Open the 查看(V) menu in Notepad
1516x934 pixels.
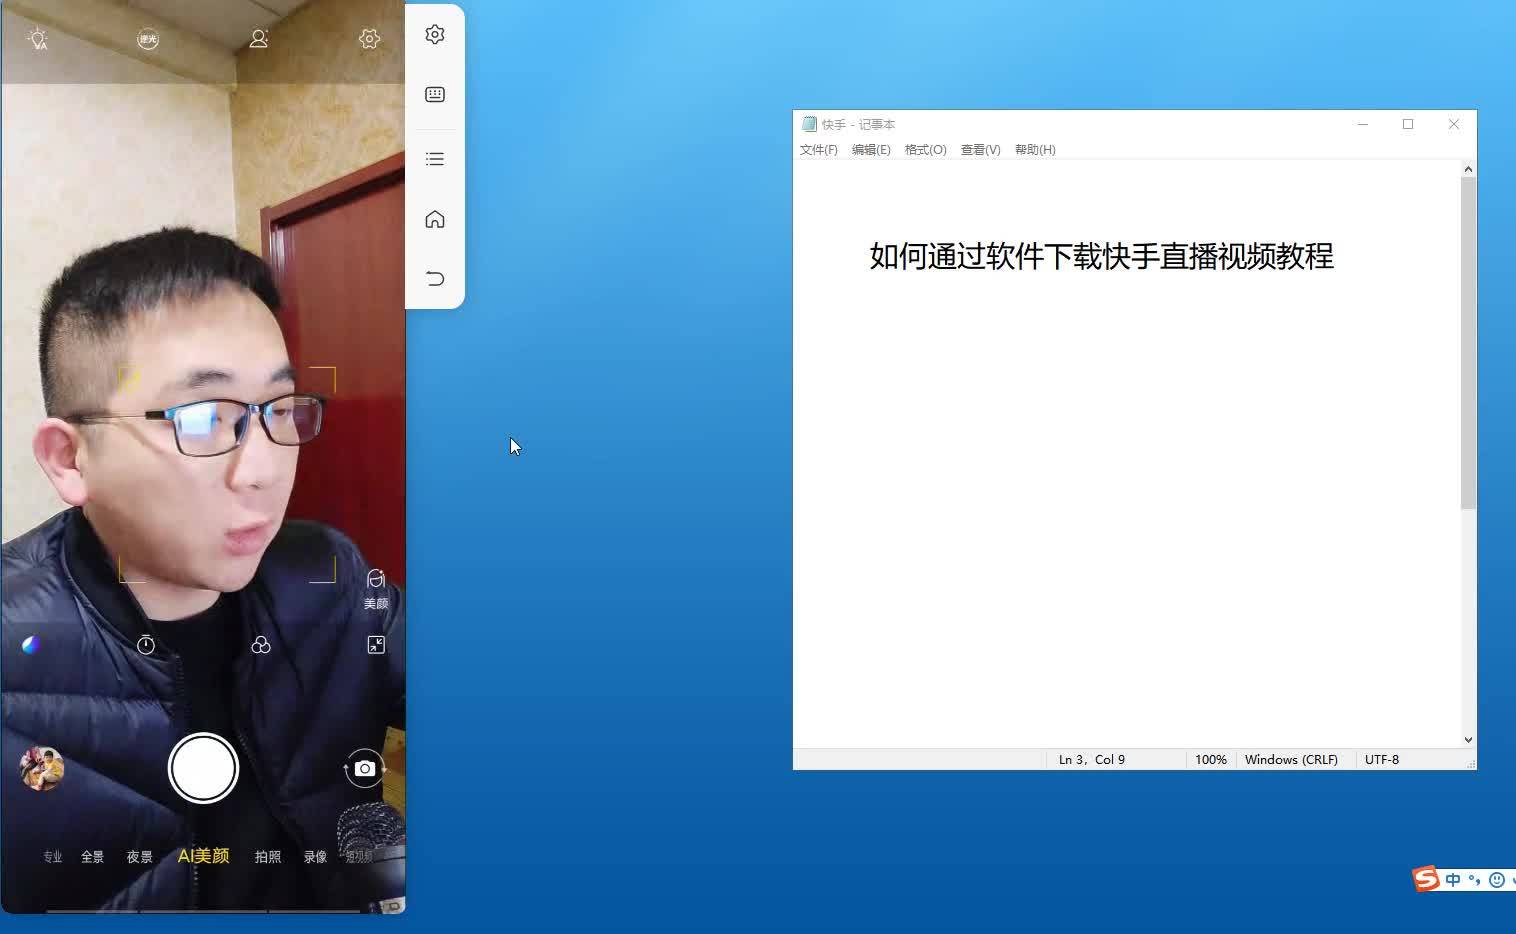980,150
